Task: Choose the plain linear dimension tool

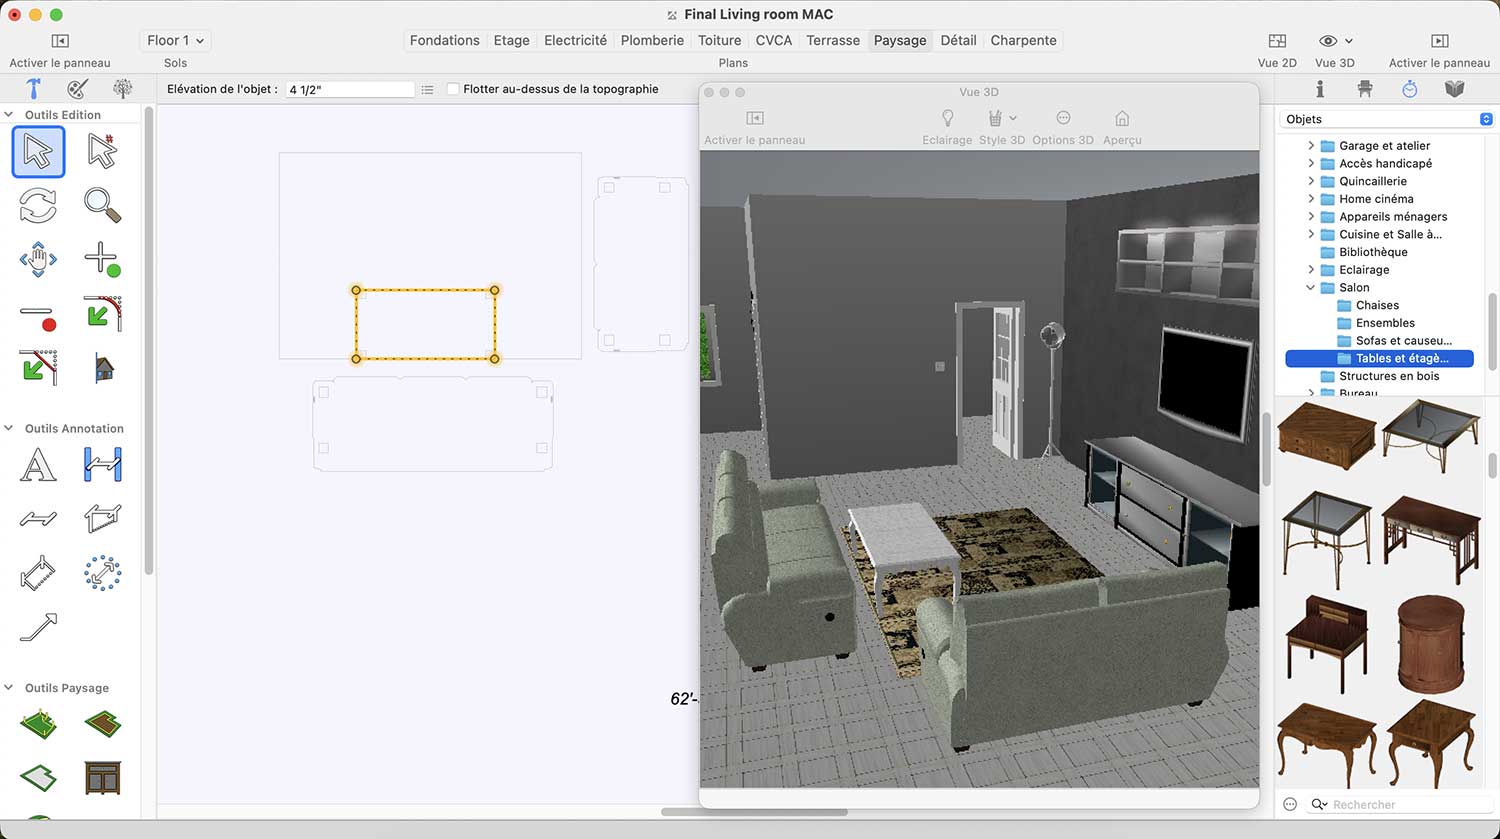Action: coord(38,518)
